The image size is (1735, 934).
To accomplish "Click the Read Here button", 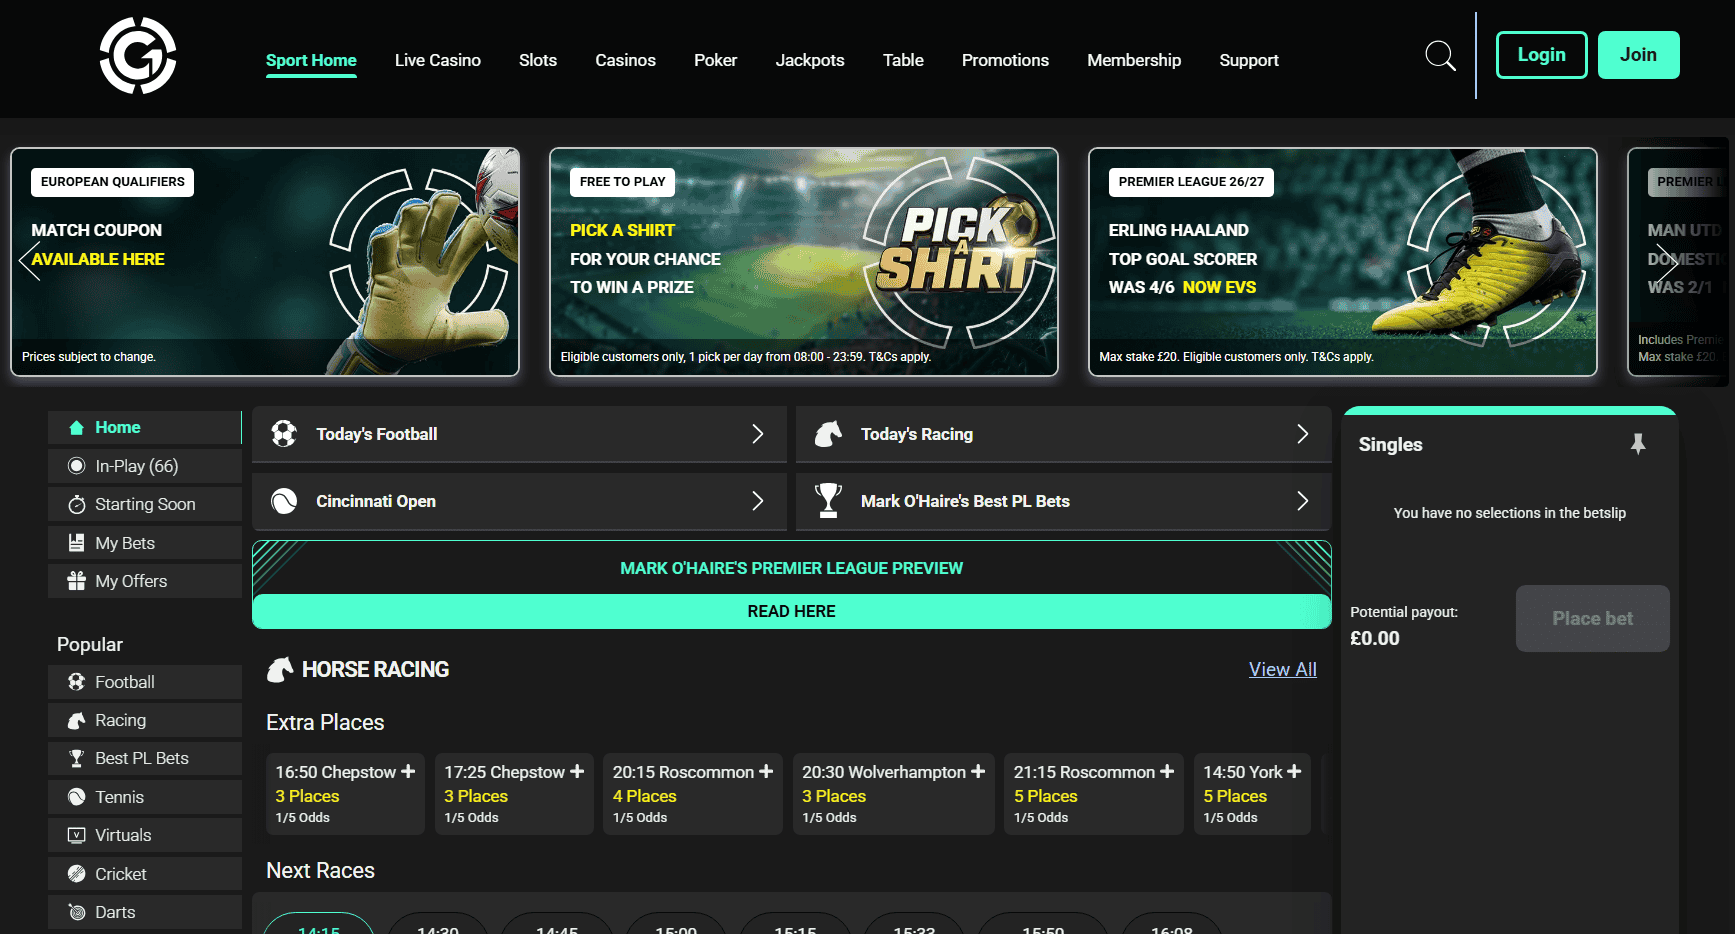I will [x=792, y=611].
